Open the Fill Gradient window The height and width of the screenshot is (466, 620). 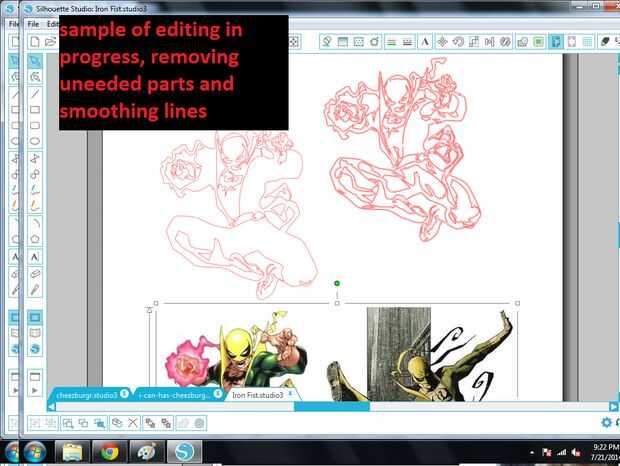342,42
